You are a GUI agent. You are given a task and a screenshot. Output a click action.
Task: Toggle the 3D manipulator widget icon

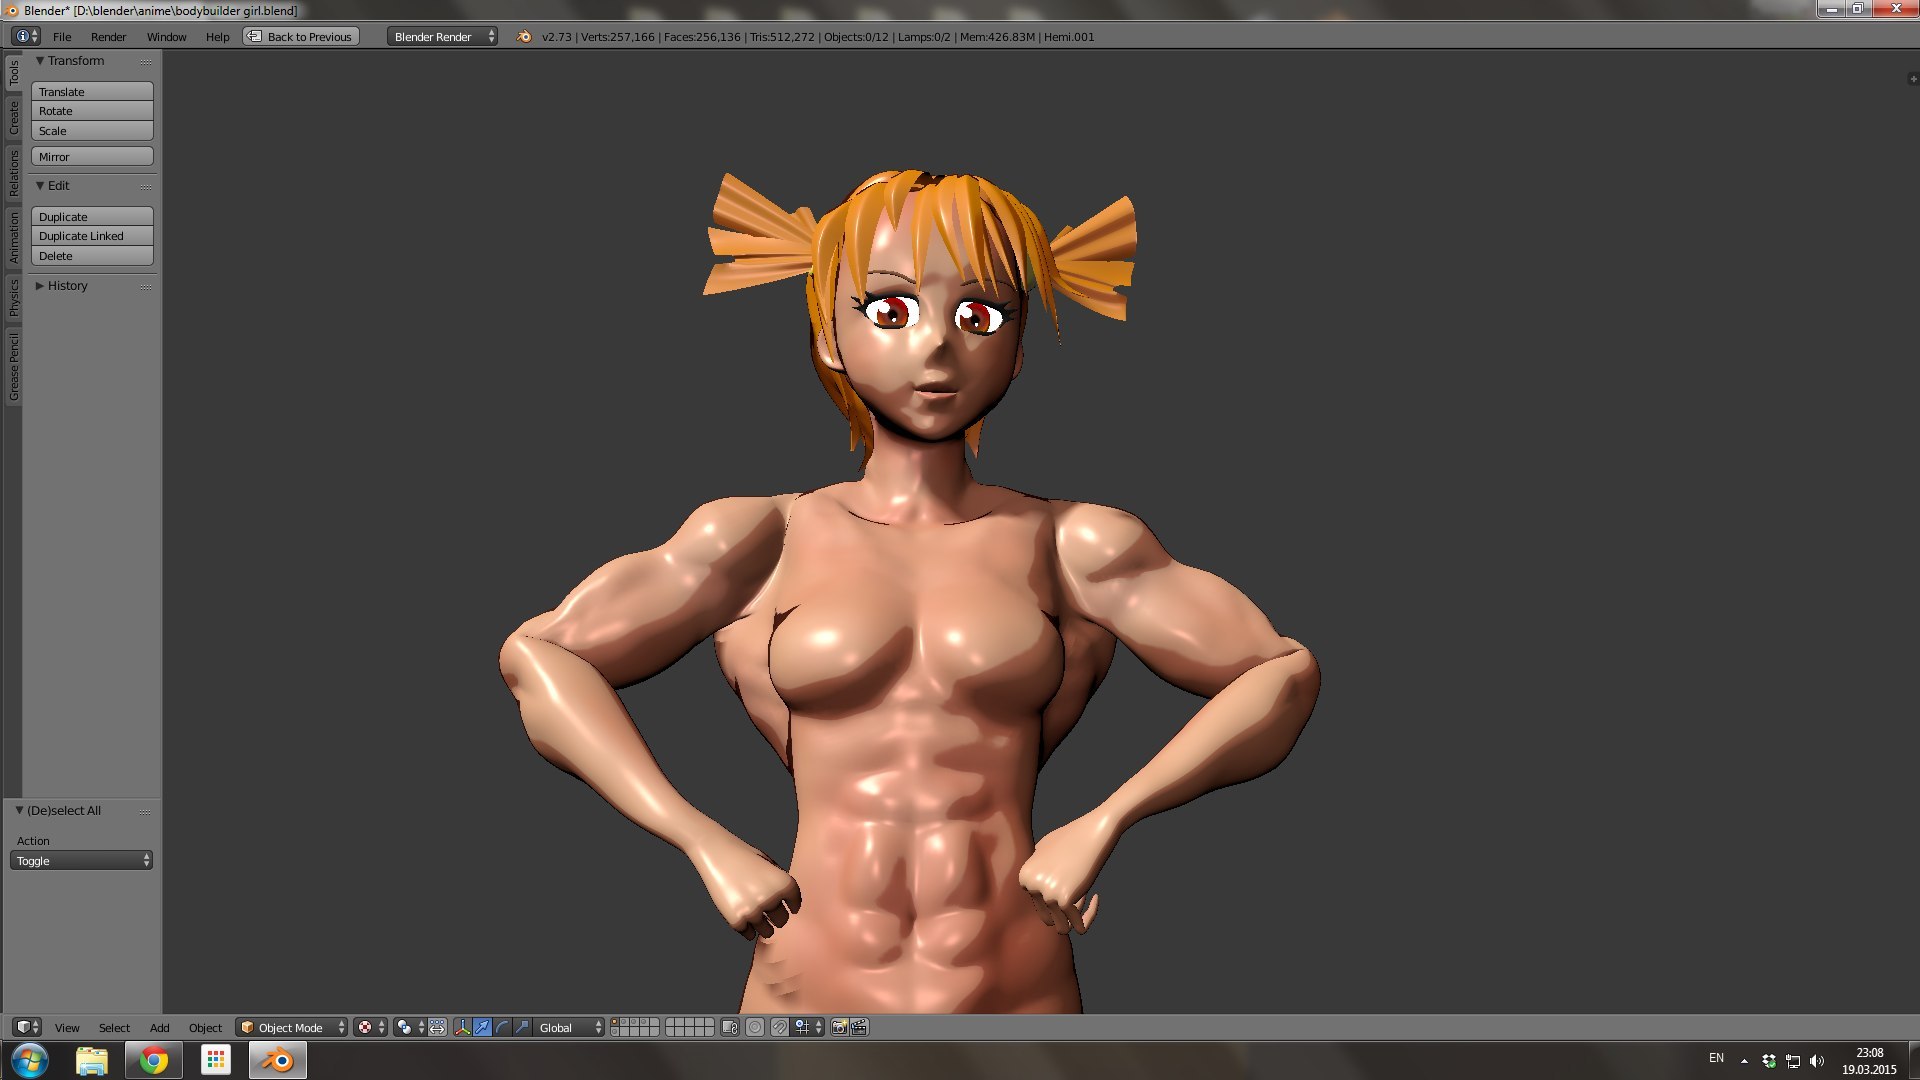pos(462,1027)
